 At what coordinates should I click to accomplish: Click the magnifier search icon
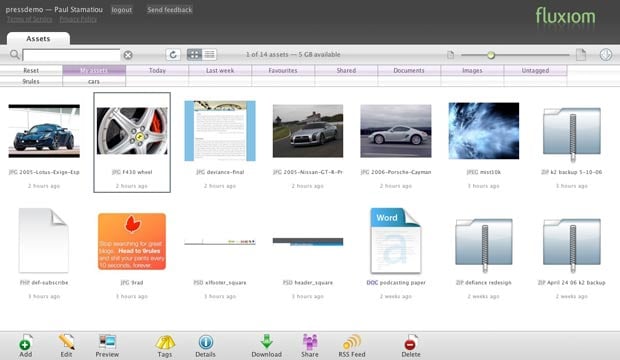15,55
